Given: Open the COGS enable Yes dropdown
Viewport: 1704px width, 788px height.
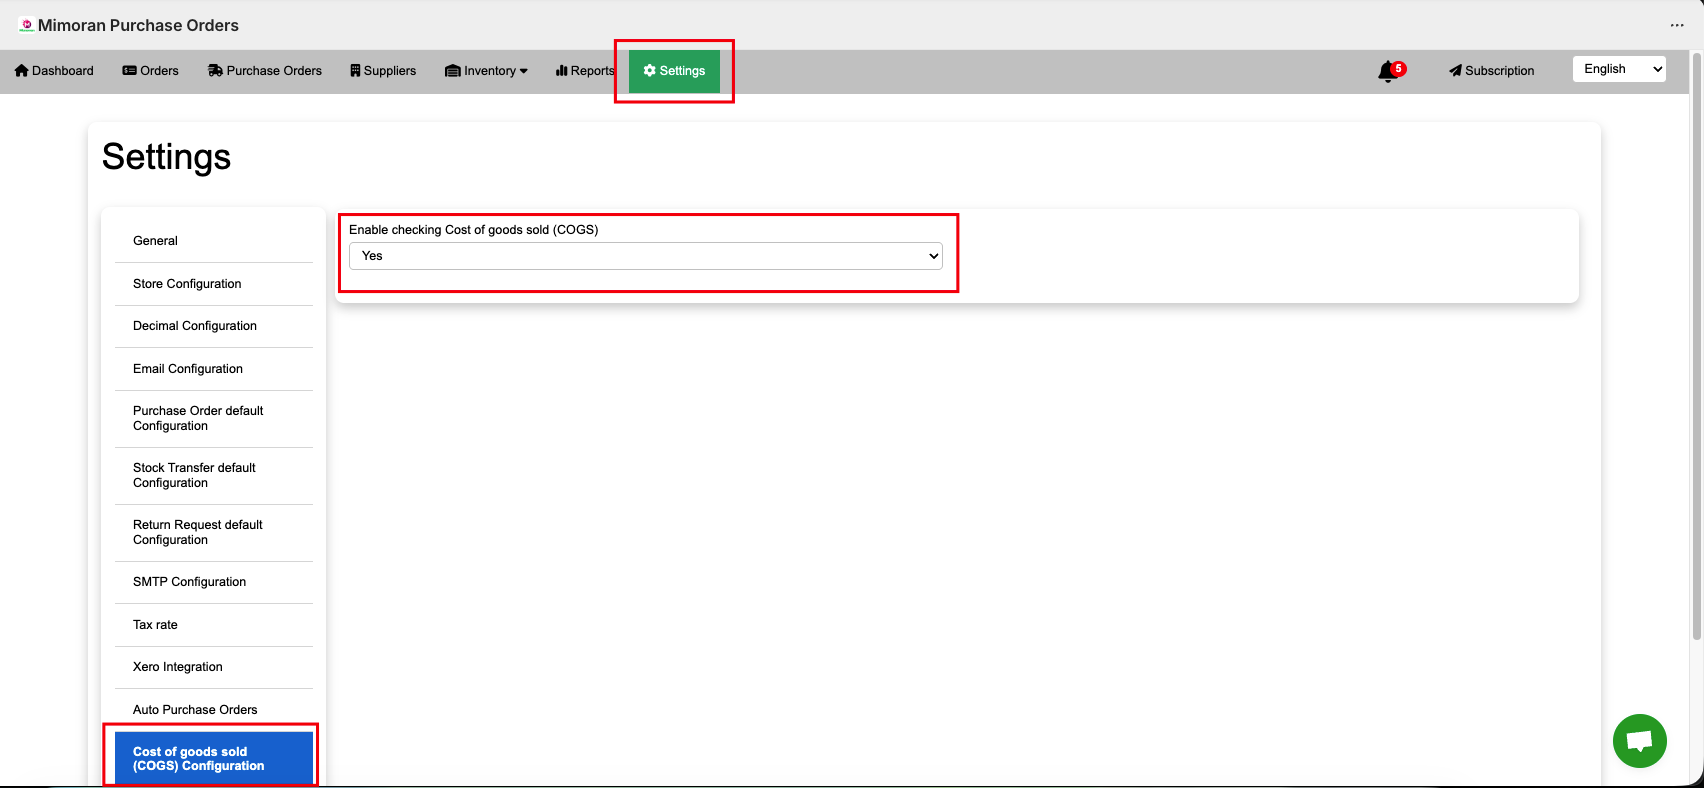Looking at the screenshot, I should click(645, 256).
